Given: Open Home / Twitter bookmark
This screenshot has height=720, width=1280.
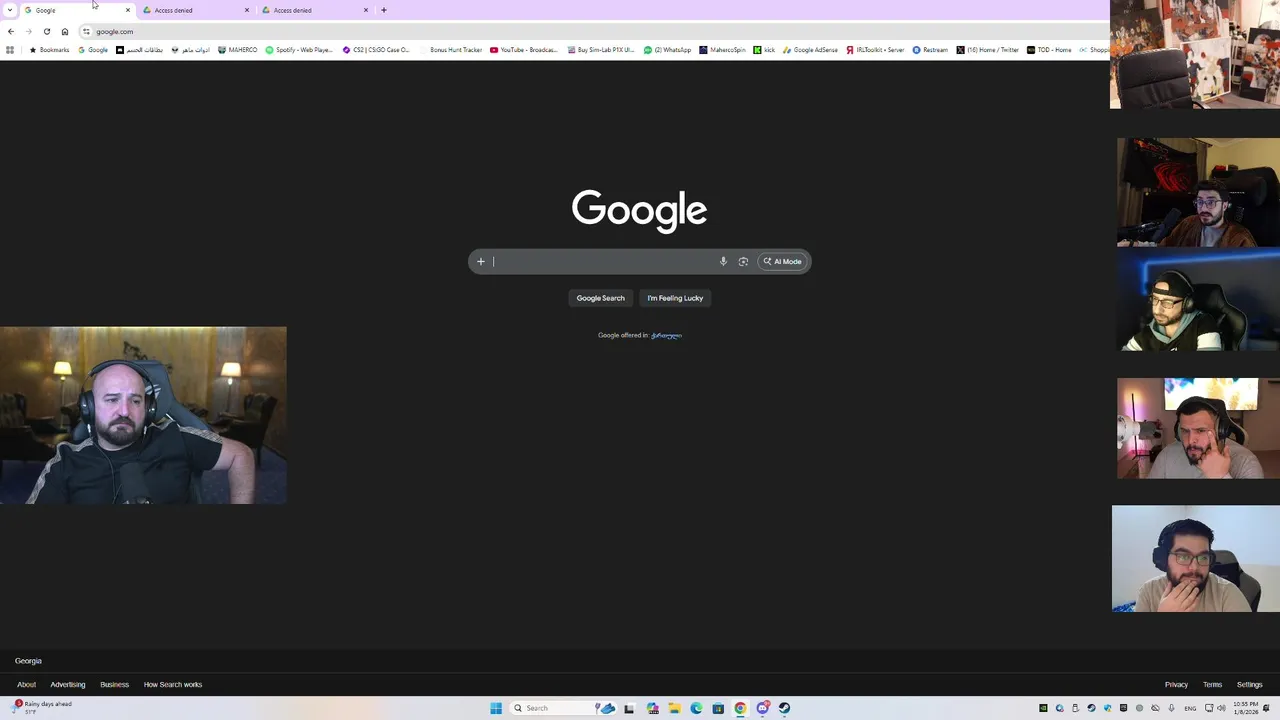Looking at the screenshot, I should click(x=987, y=50).
